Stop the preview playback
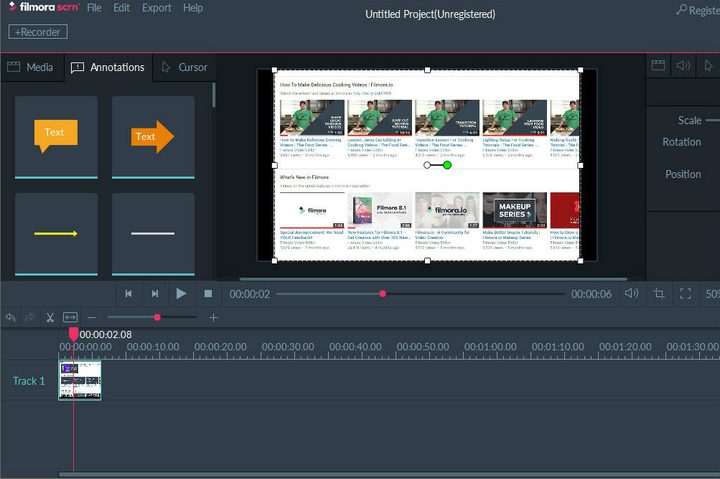 pos(208,294)
